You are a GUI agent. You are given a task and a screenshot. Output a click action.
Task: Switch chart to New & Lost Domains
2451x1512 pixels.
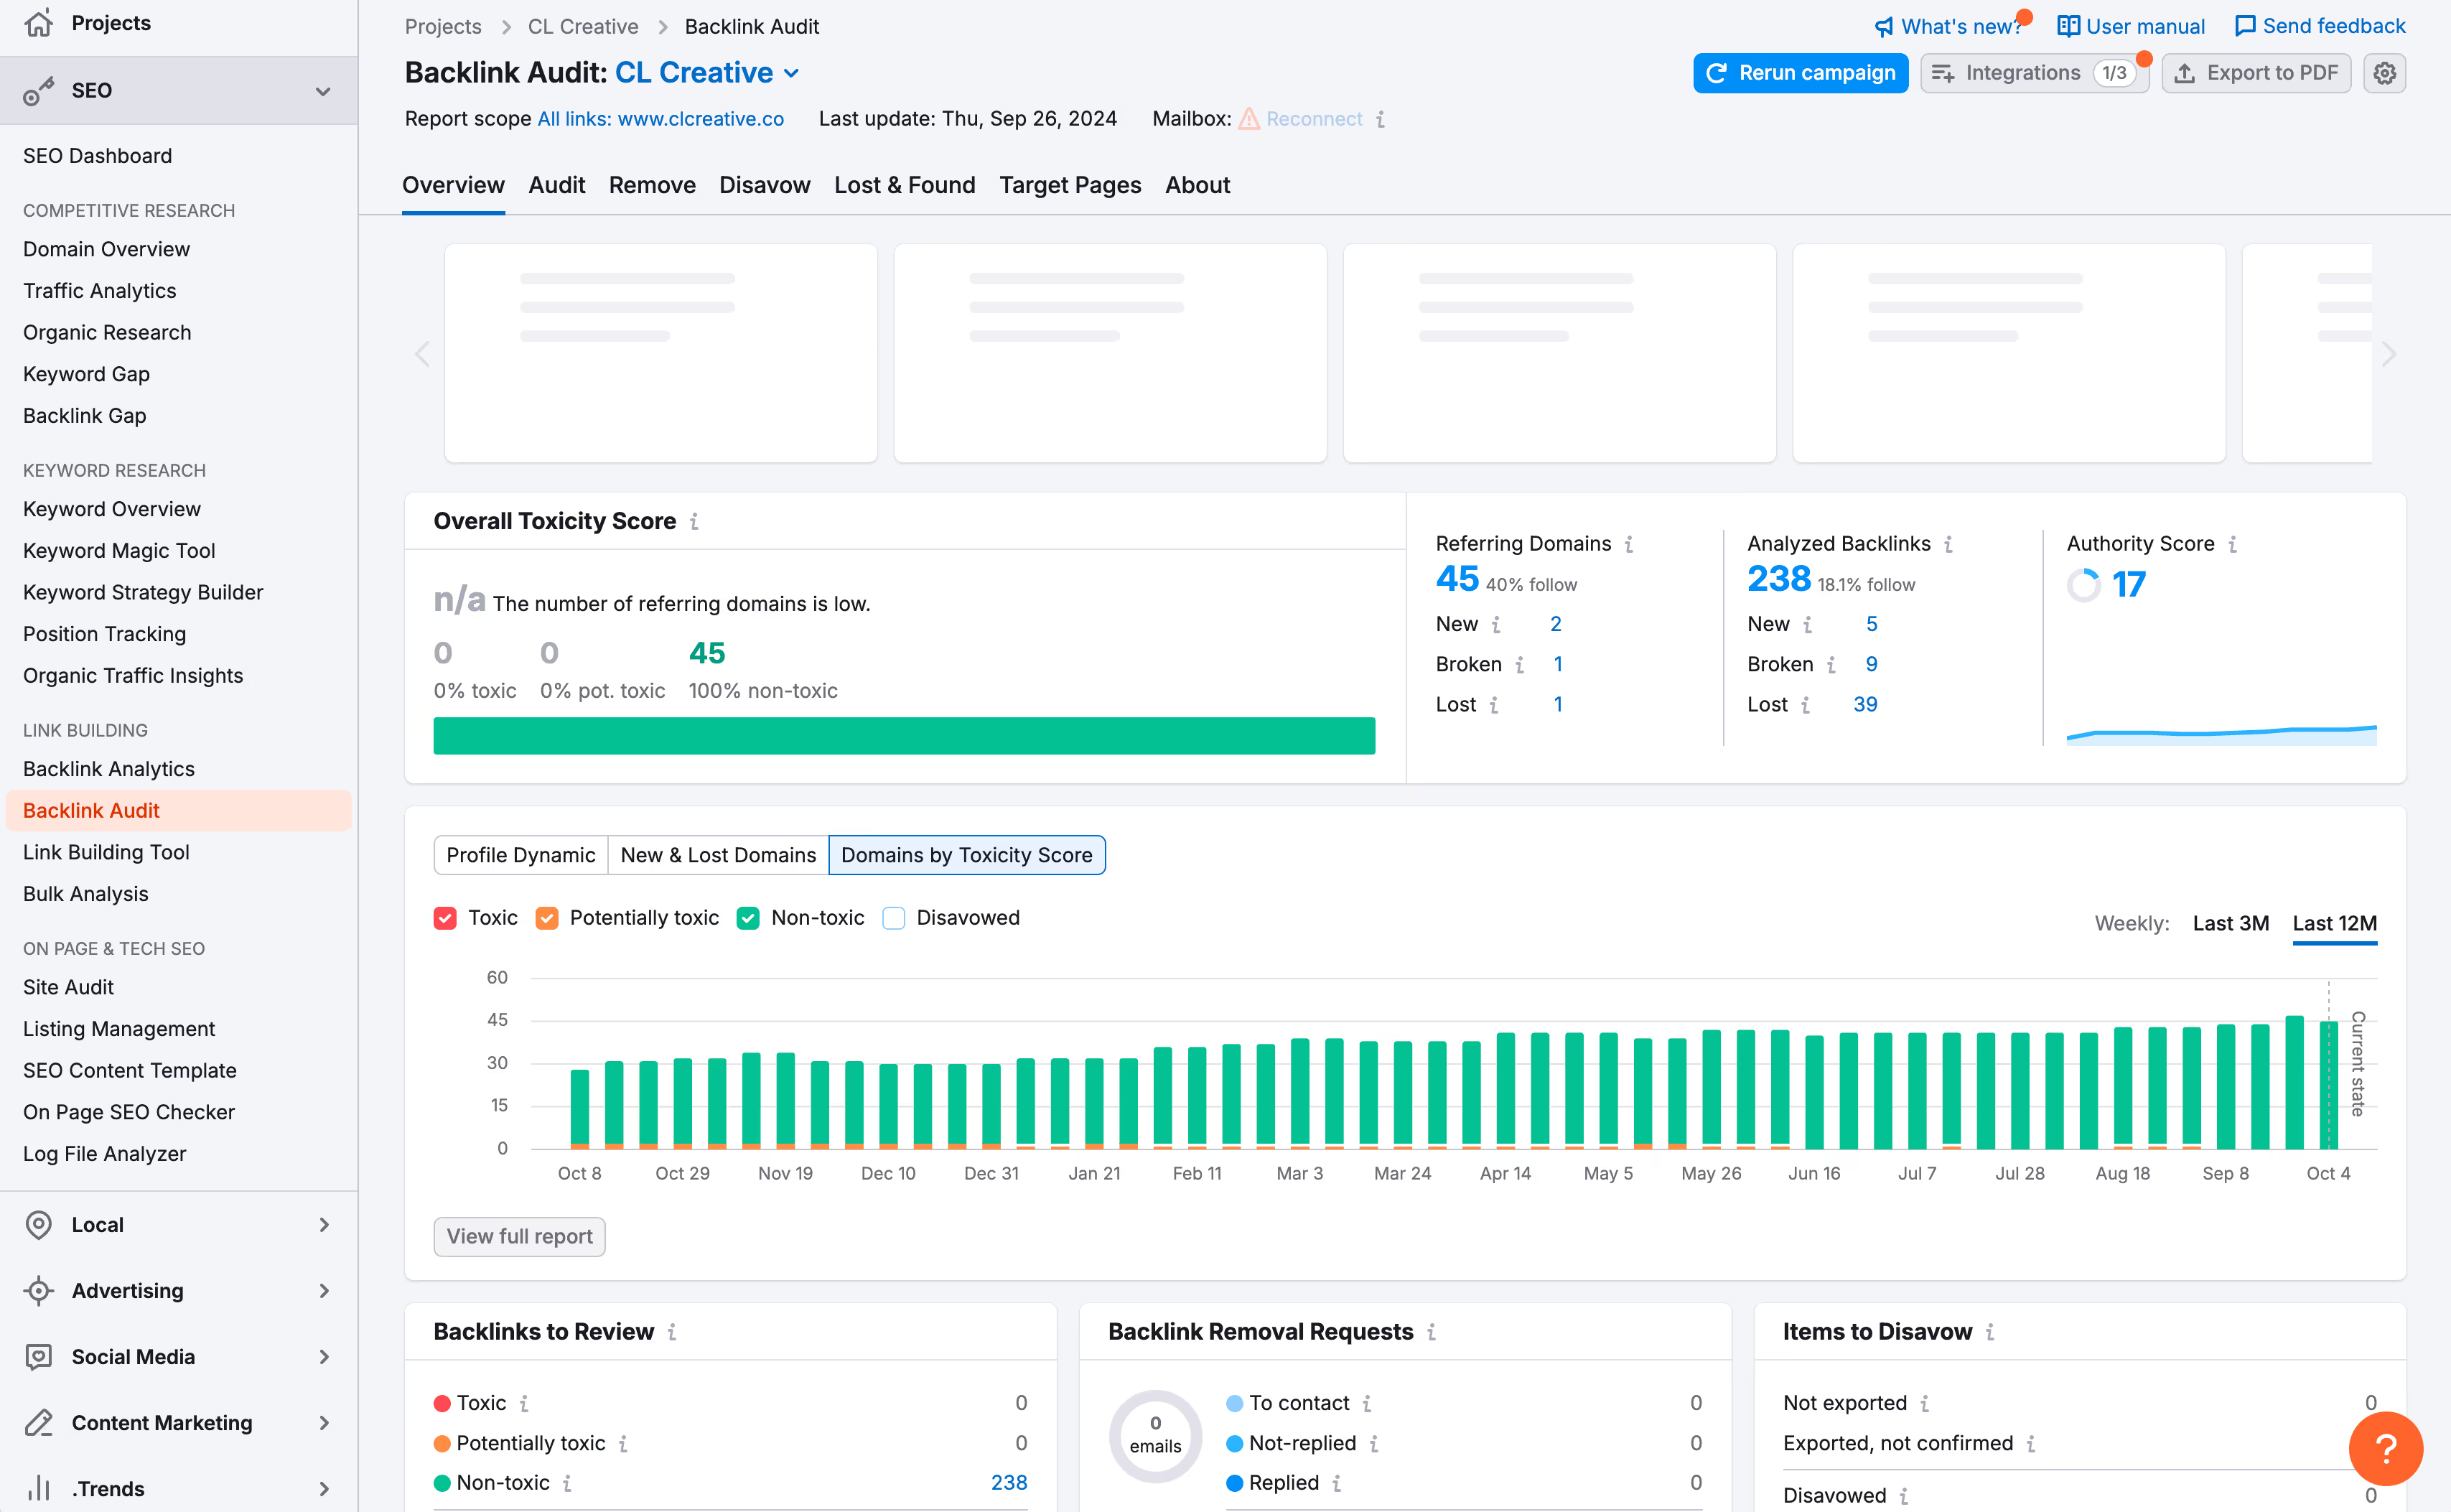(718, 855)
